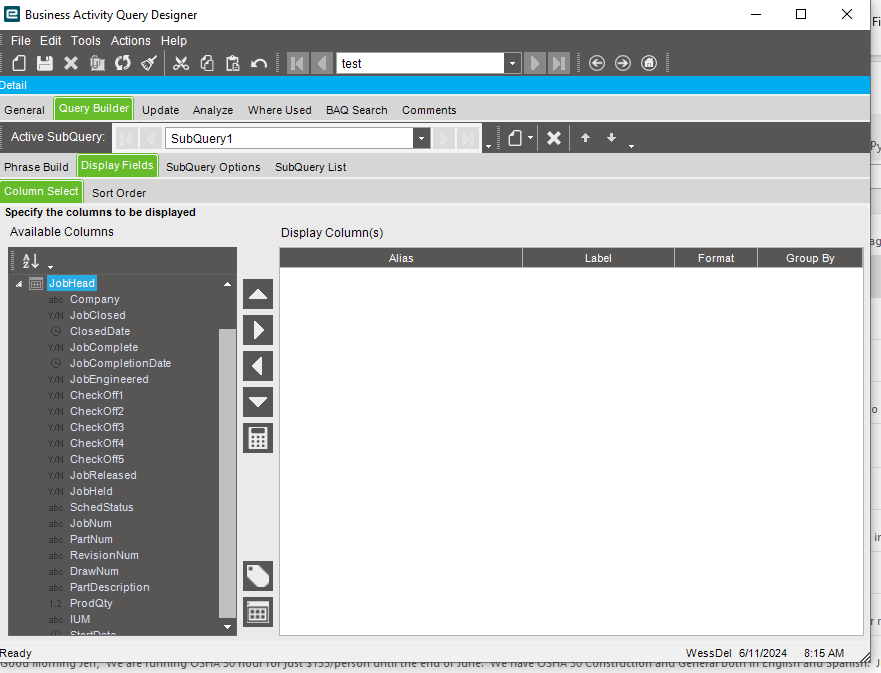The height and width of the screenshot is (673, 881).
Task: Move SubQuery up with arrow icon
Action: [x=585, y=138]
